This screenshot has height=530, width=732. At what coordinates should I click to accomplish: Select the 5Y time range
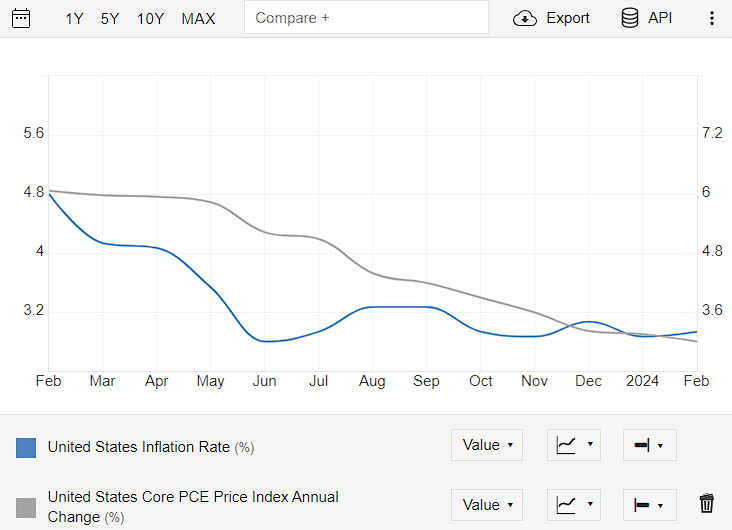(110, 19)
